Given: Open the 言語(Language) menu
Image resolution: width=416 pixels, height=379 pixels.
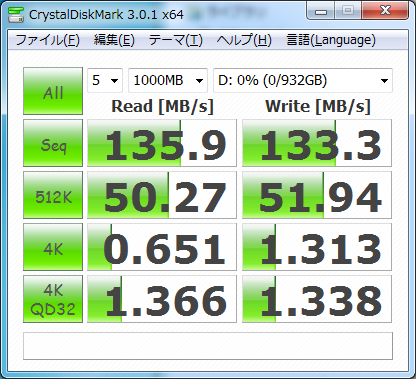Looking at the screenshot, I should coord(331,40).
